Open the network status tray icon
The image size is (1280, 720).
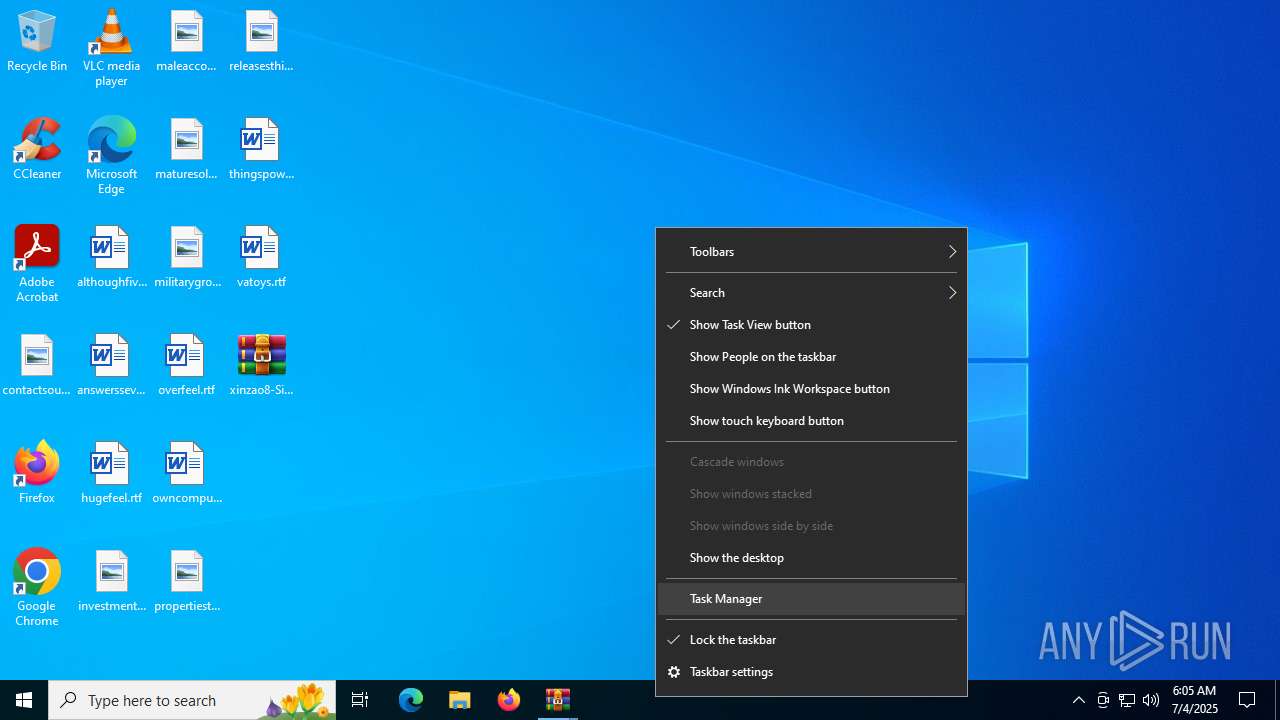1127,700
